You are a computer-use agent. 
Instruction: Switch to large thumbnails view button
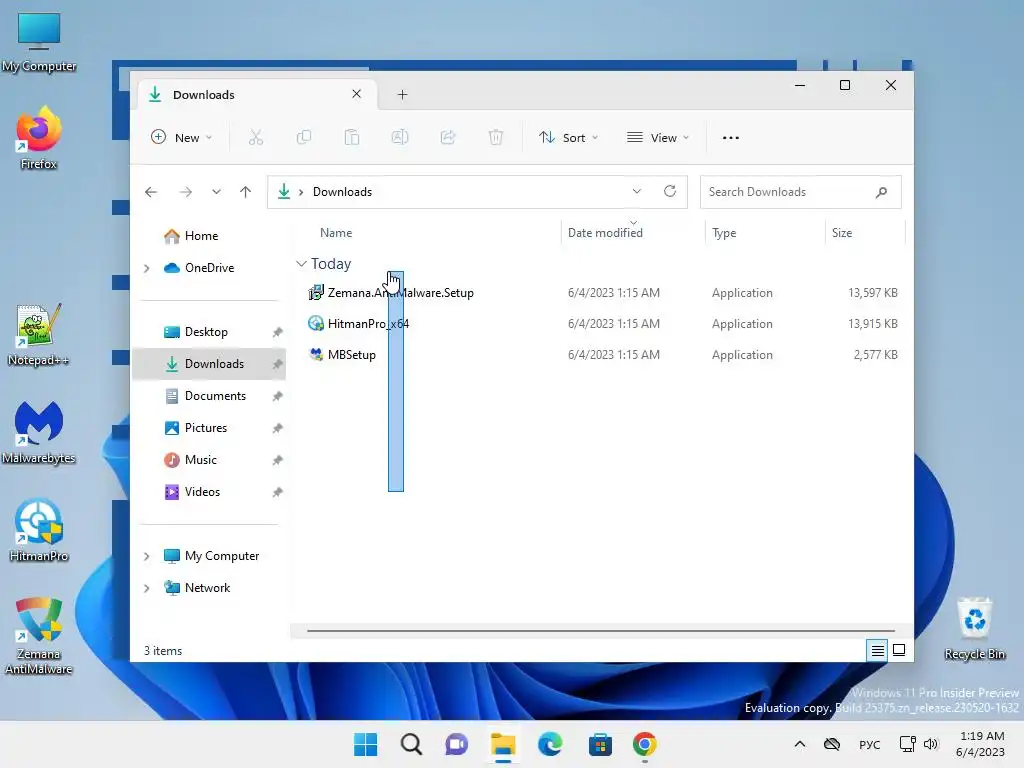point(899,650)
